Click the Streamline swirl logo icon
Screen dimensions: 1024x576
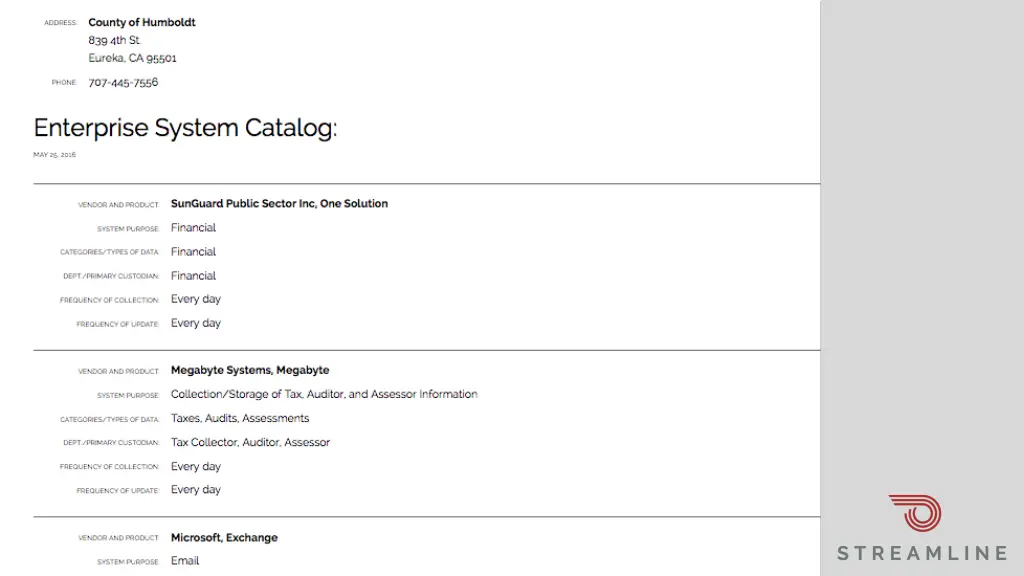pos(915,513)
